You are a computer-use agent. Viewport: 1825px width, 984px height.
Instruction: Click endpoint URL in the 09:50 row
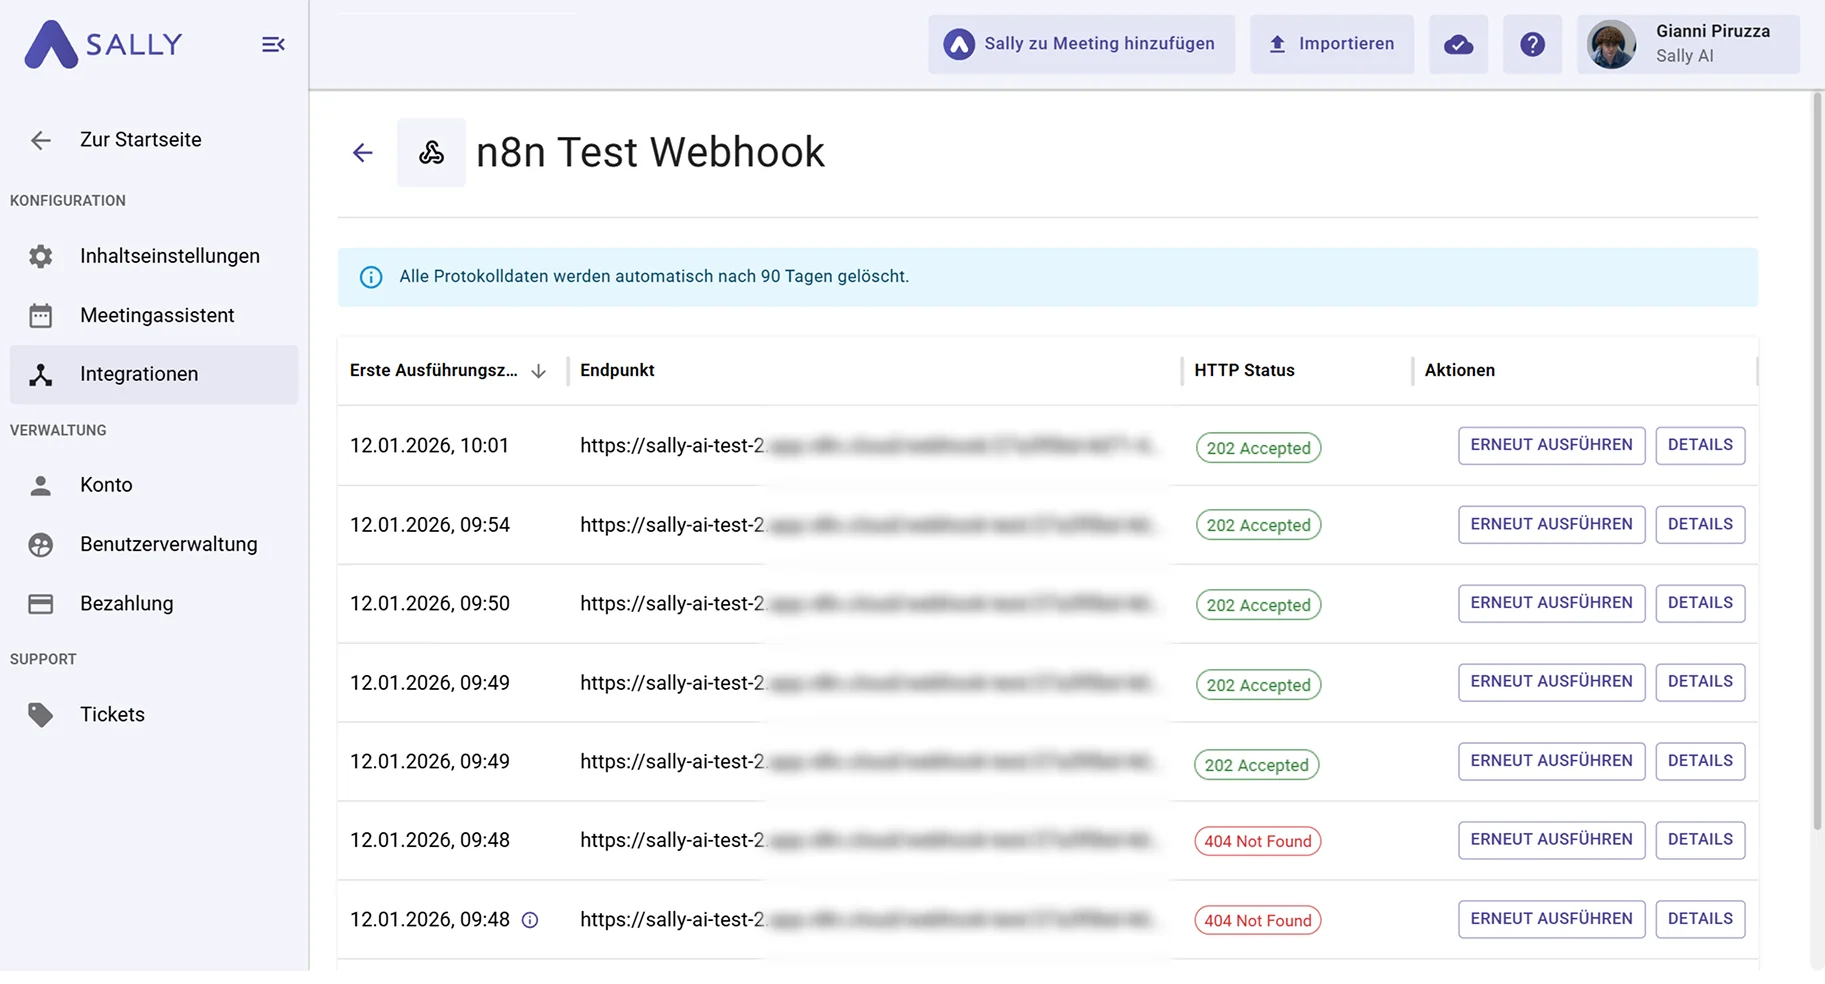tap(870, 604)
